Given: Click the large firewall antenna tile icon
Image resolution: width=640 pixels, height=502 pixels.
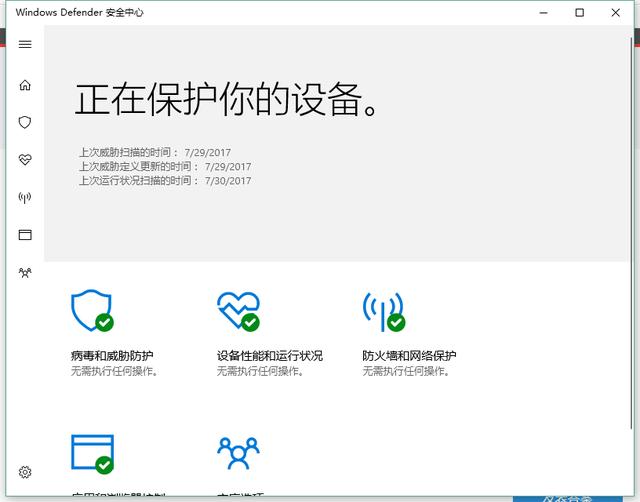Looking at the screenshot, I should tap(384, 311).
